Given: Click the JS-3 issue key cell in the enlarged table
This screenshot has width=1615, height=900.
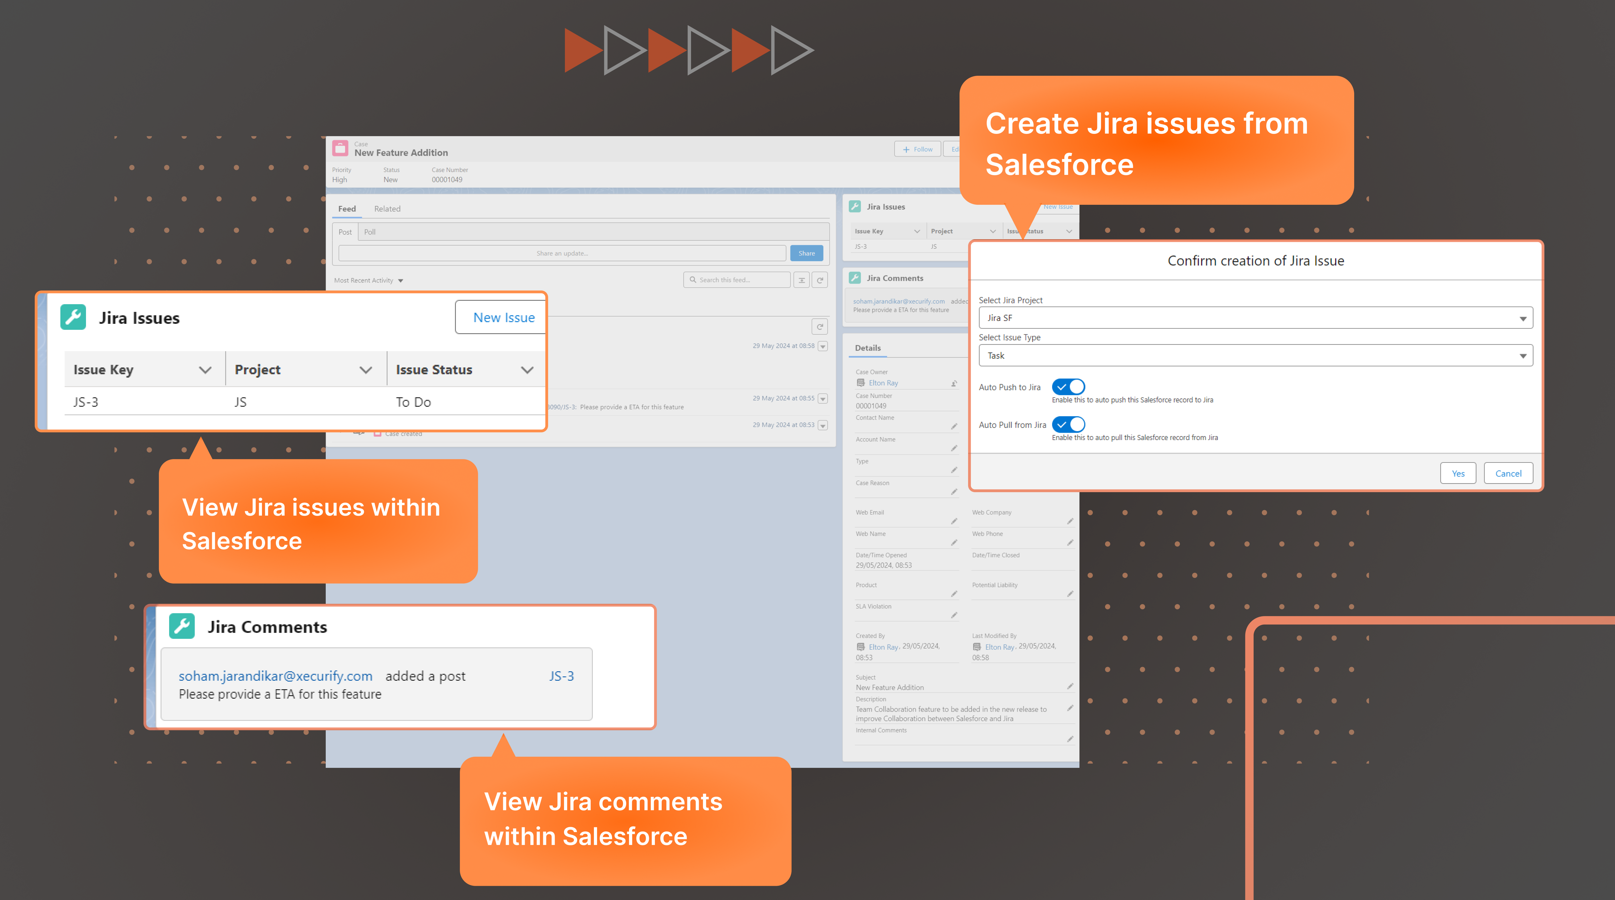Looking at the screenshot, I should point(86,402).
